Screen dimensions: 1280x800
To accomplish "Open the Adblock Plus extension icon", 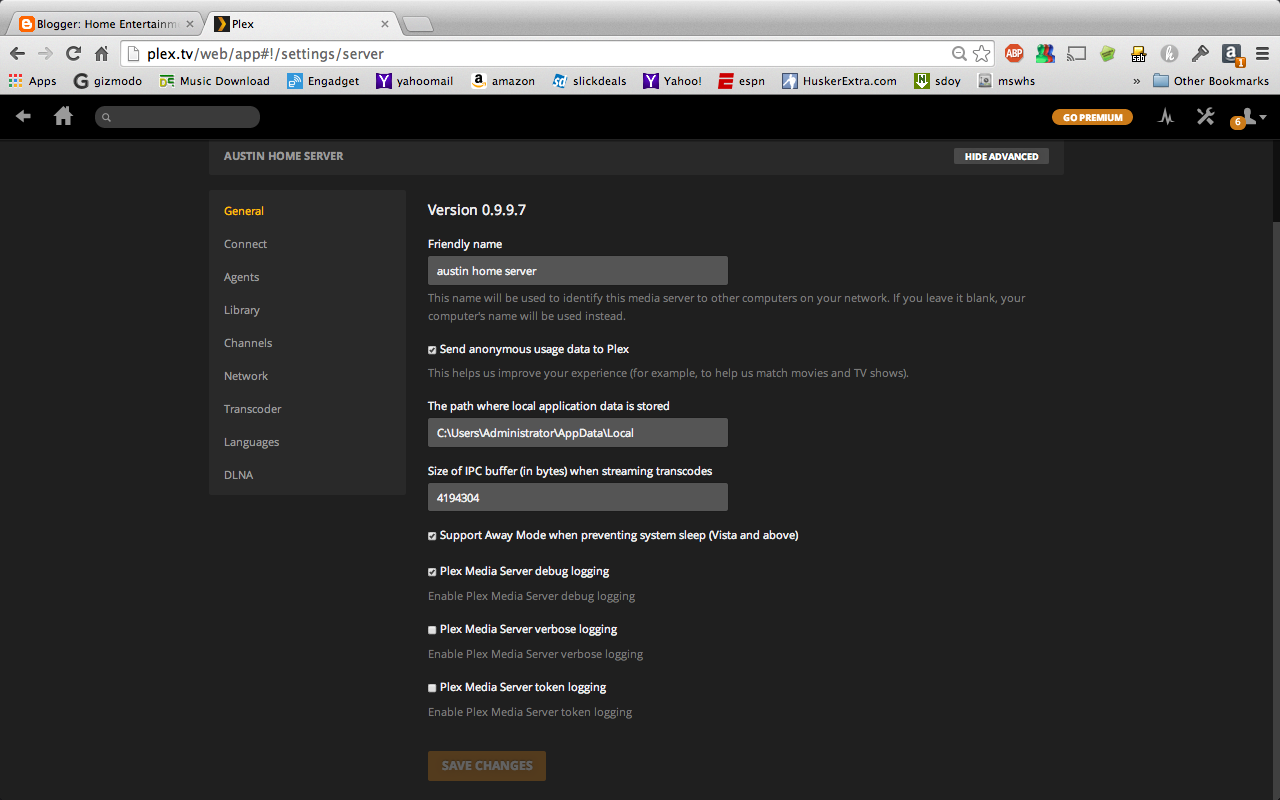I will click(1014, 53).
